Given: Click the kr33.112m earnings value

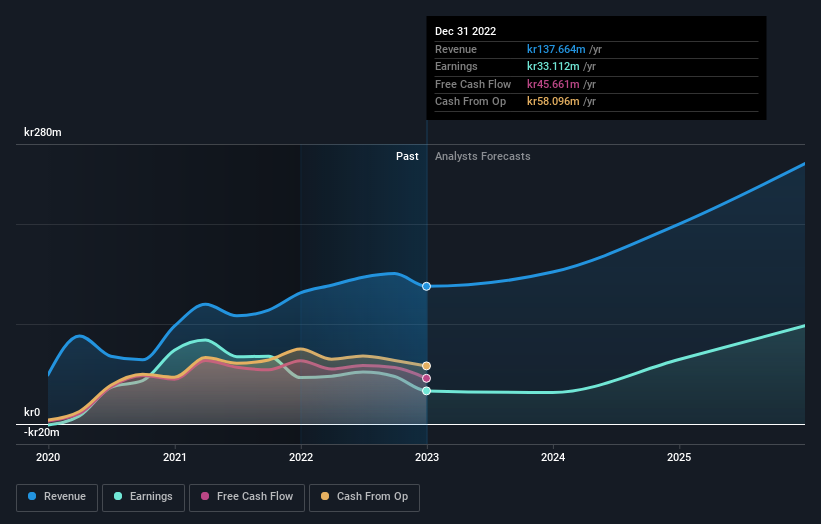Looking at the screenshot, I should (553, 66).
